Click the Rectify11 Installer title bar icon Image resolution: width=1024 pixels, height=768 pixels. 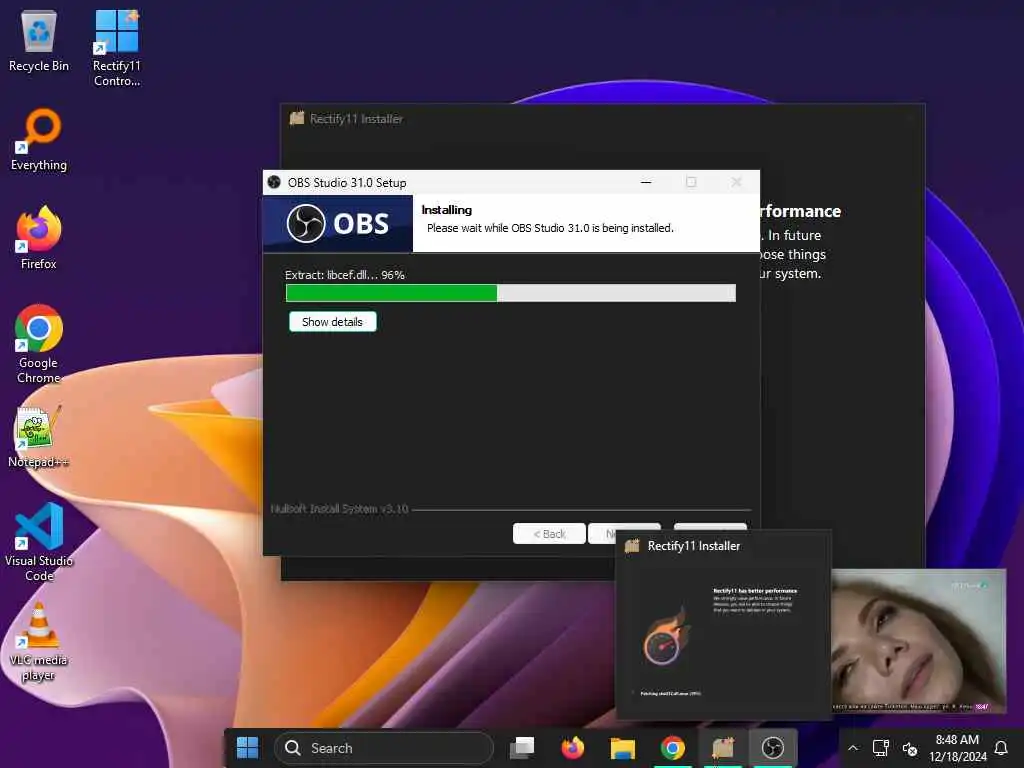click(x=297, y=118)
